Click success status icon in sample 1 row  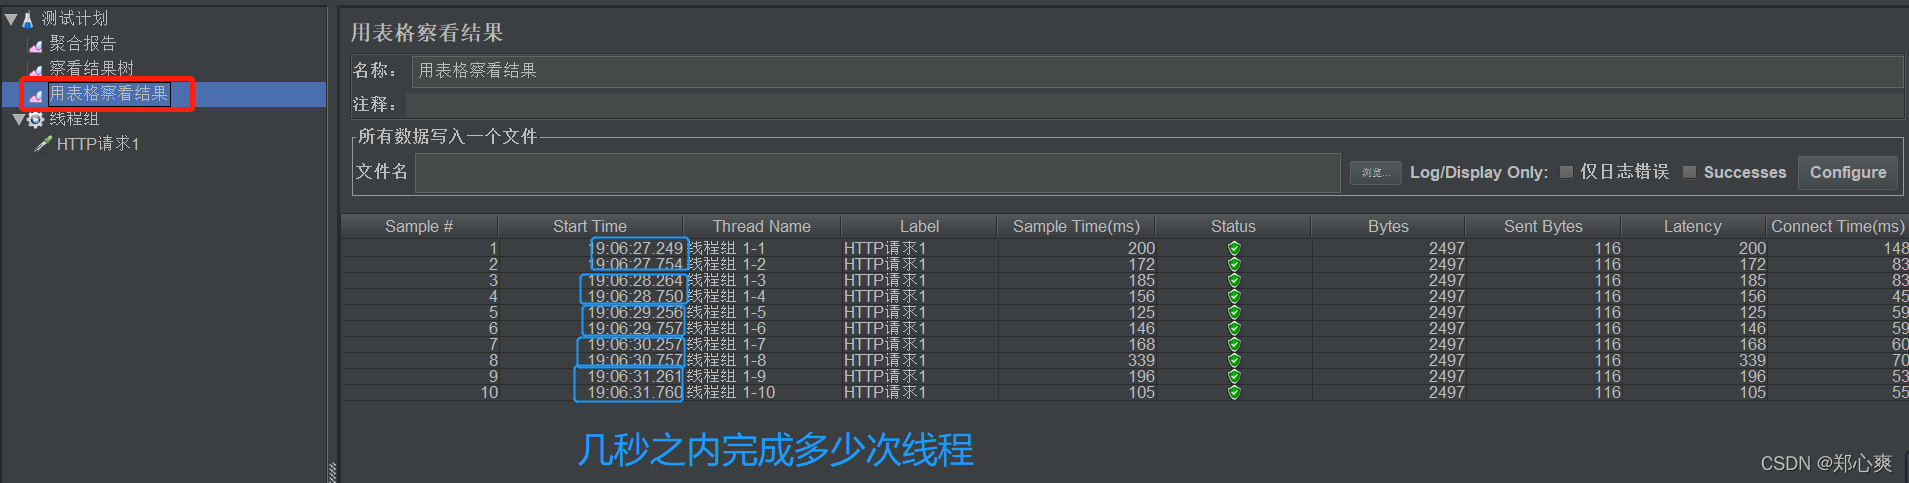pyautogui.click(x=1234, y=248)
